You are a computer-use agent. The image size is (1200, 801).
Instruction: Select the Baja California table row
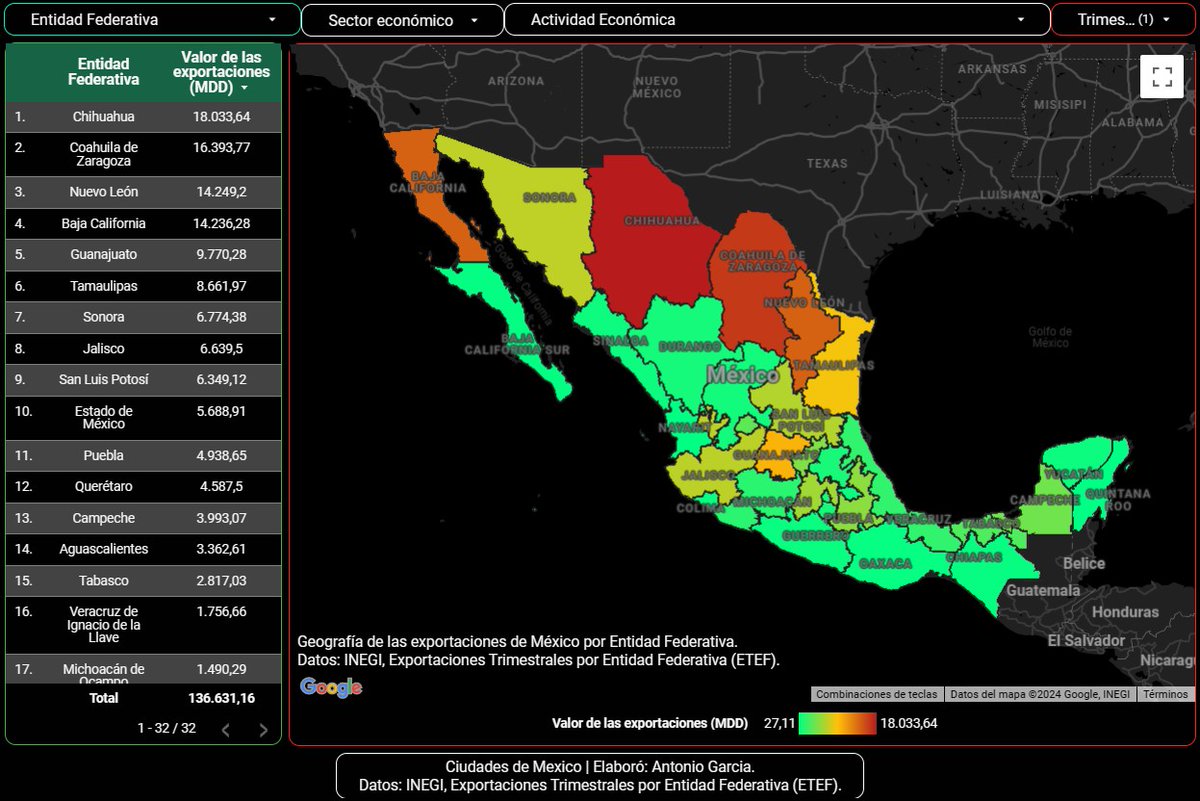coord(144,223)
